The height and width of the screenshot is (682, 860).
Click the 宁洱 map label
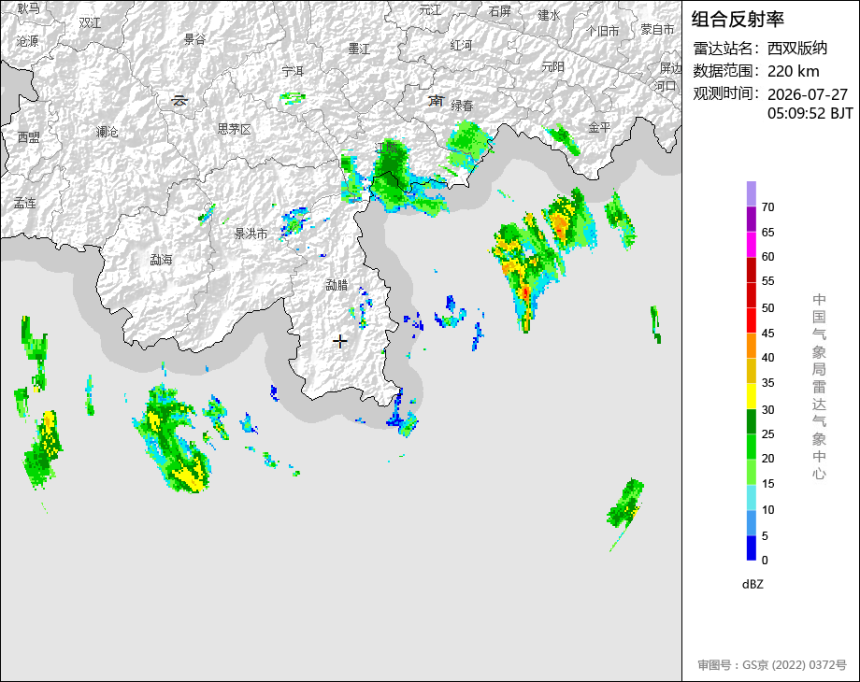(x=293, y=71)
